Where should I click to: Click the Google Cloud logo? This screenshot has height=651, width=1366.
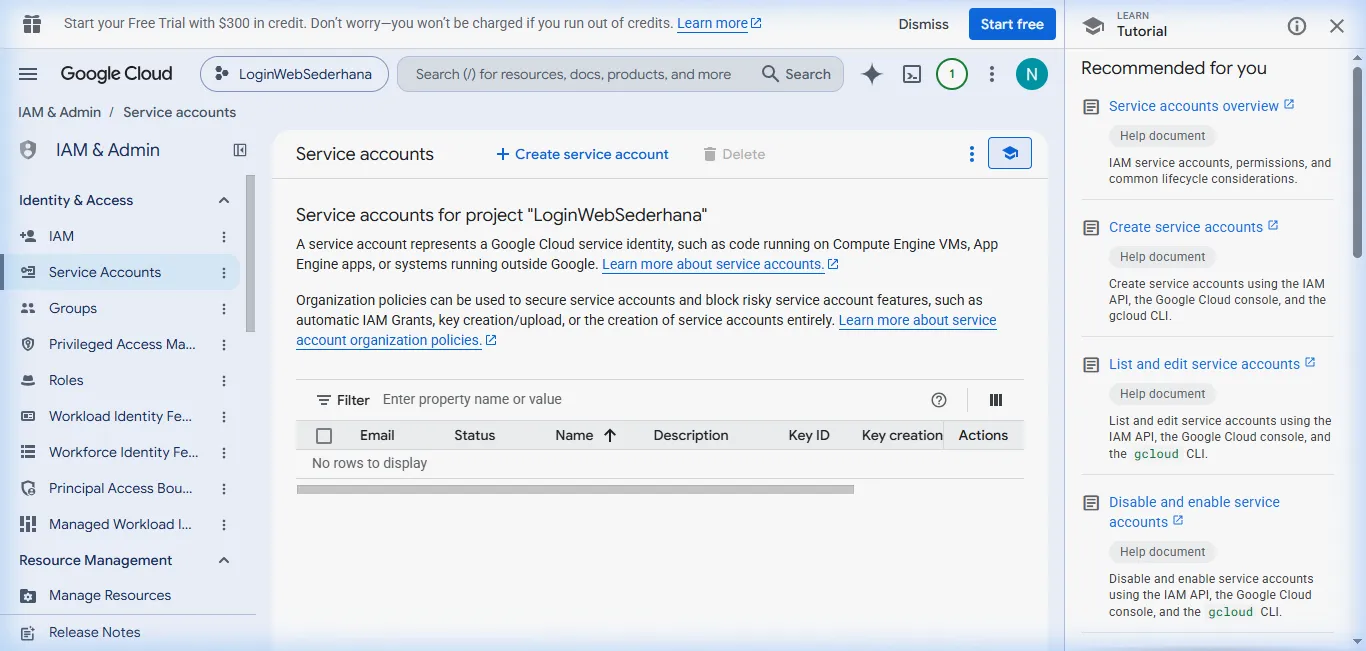tap(116, 74)
